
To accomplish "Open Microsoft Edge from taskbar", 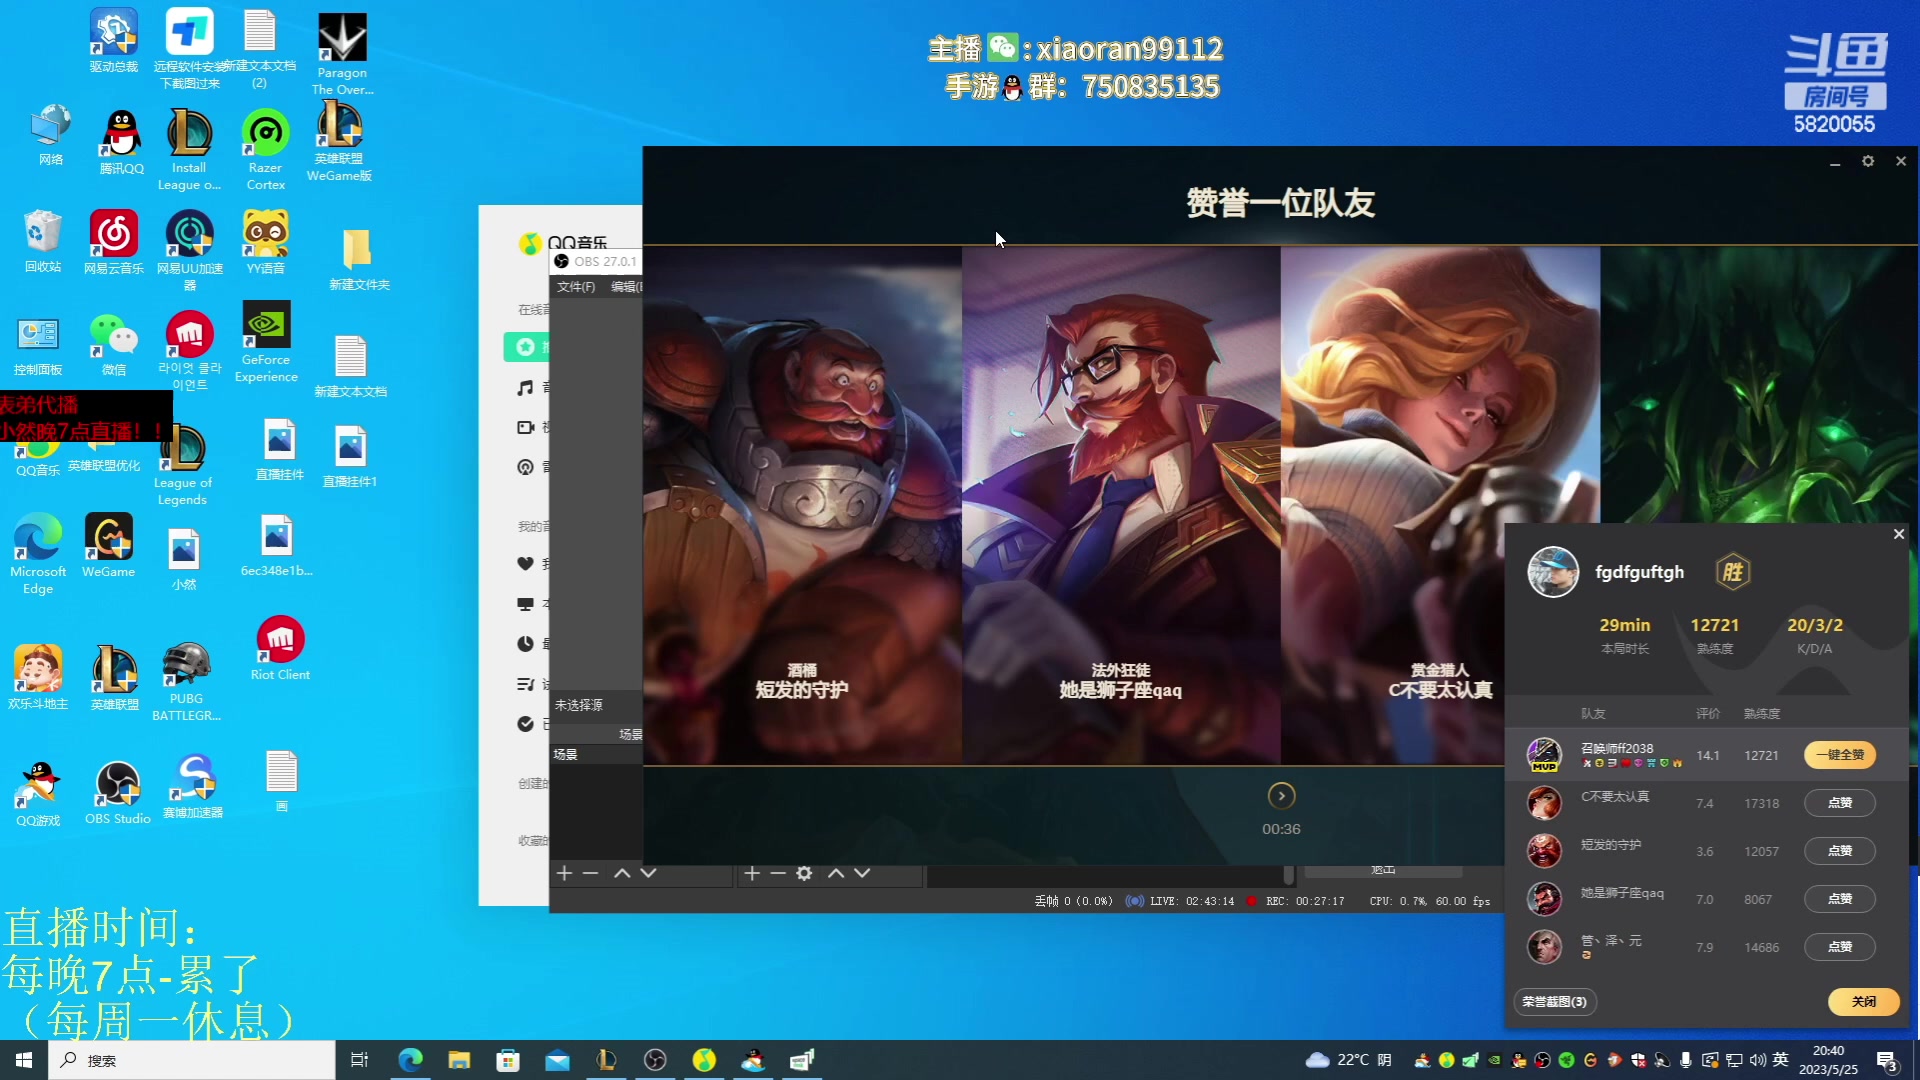I will (410, 1060).
